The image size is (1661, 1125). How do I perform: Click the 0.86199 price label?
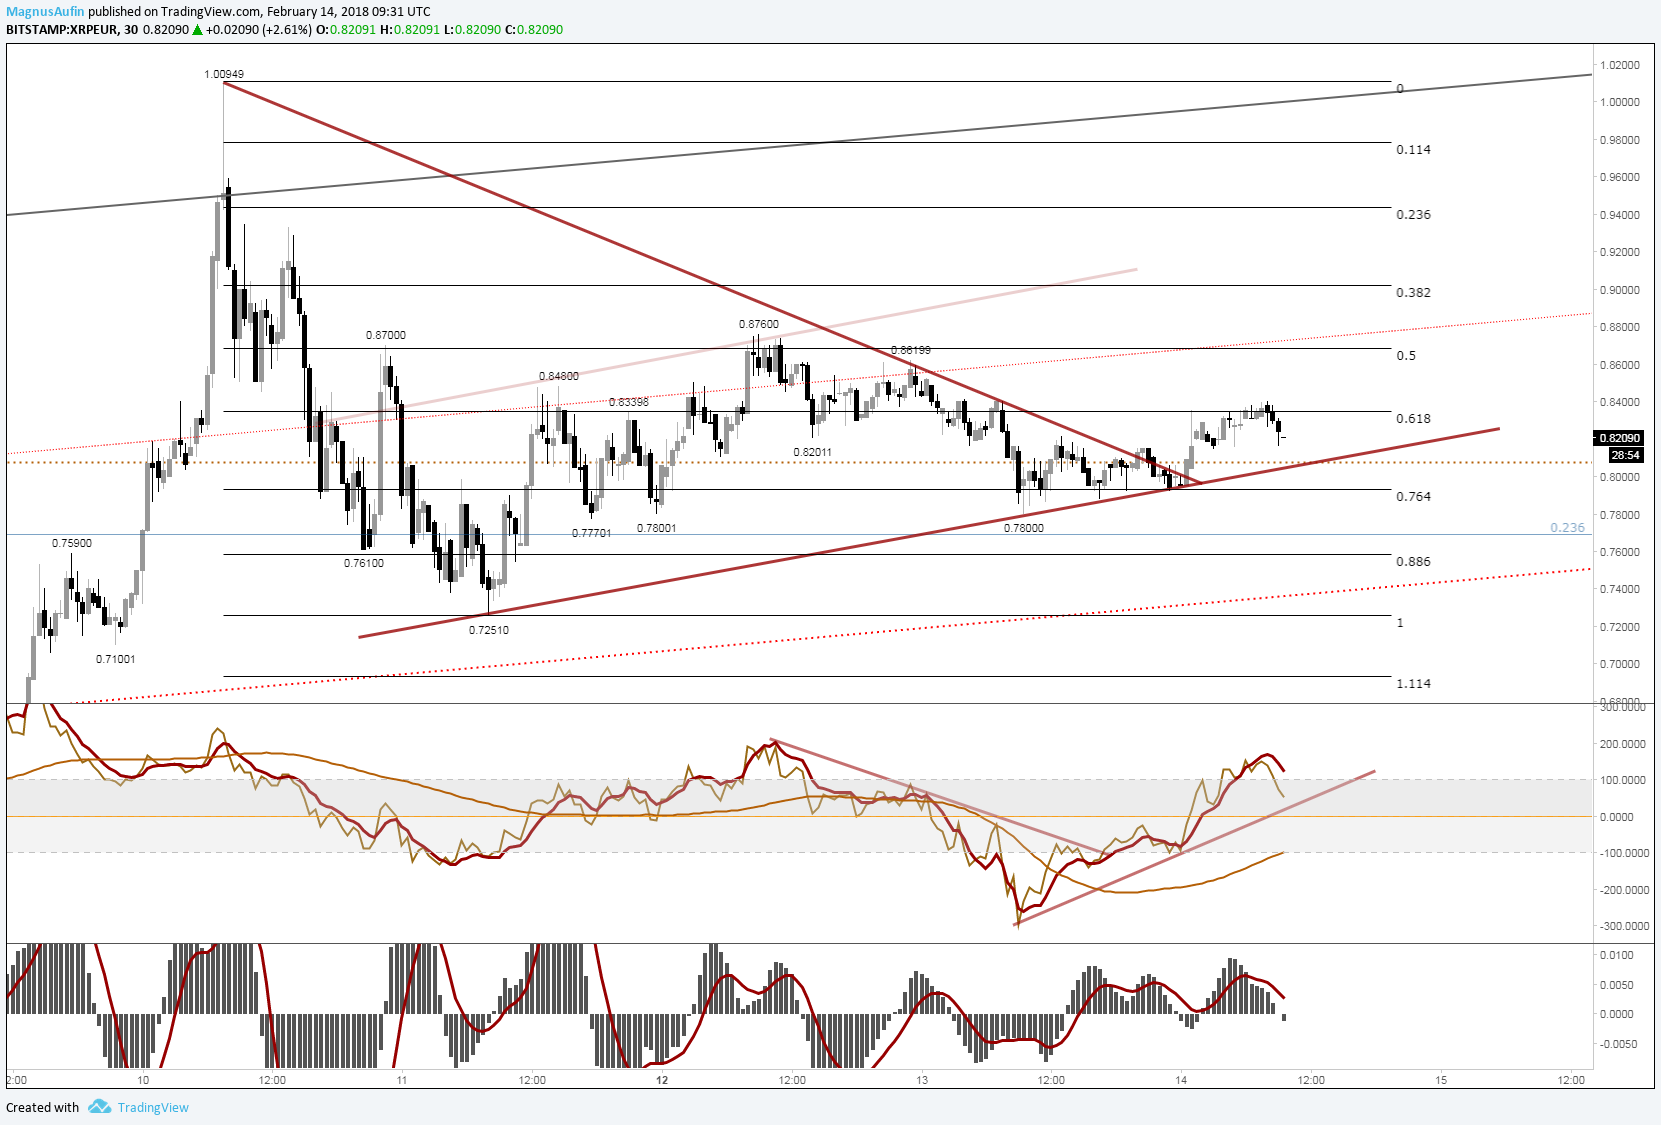(x=911, y=350)
